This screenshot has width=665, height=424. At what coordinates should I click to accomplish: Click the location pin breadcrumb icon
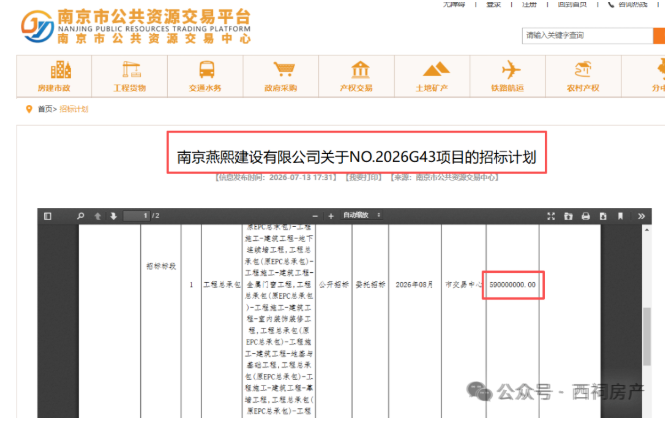[x=29, y=109]
